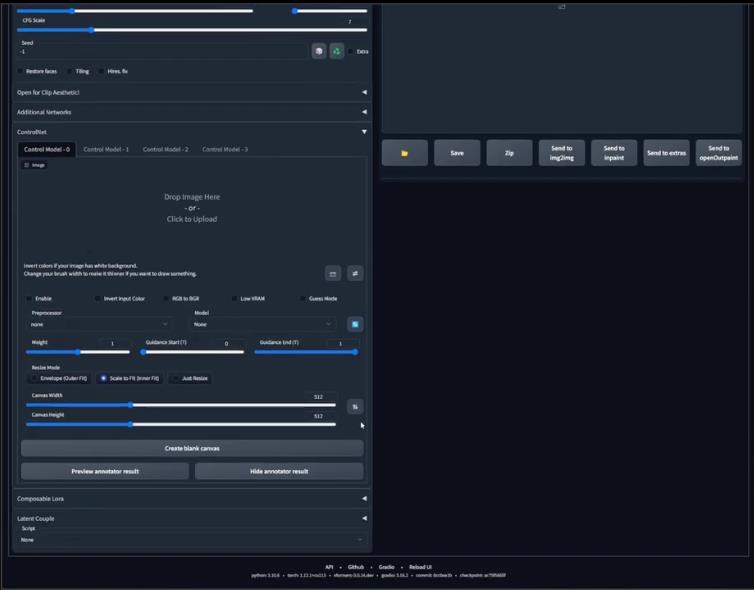Screen dimensions: 754x590
Task: Refresh the ControlNet model list icon
Action: point(355,324)
